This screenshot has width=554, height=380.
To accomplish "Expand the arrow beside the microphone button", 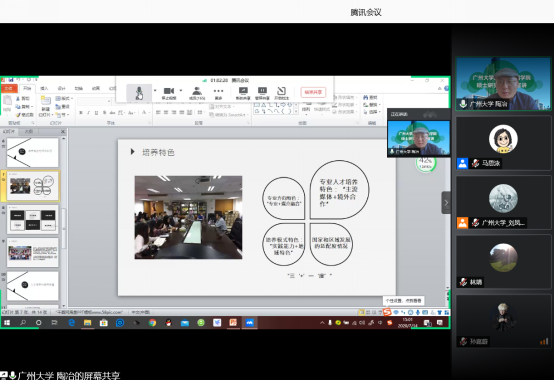I will [155, 90].
